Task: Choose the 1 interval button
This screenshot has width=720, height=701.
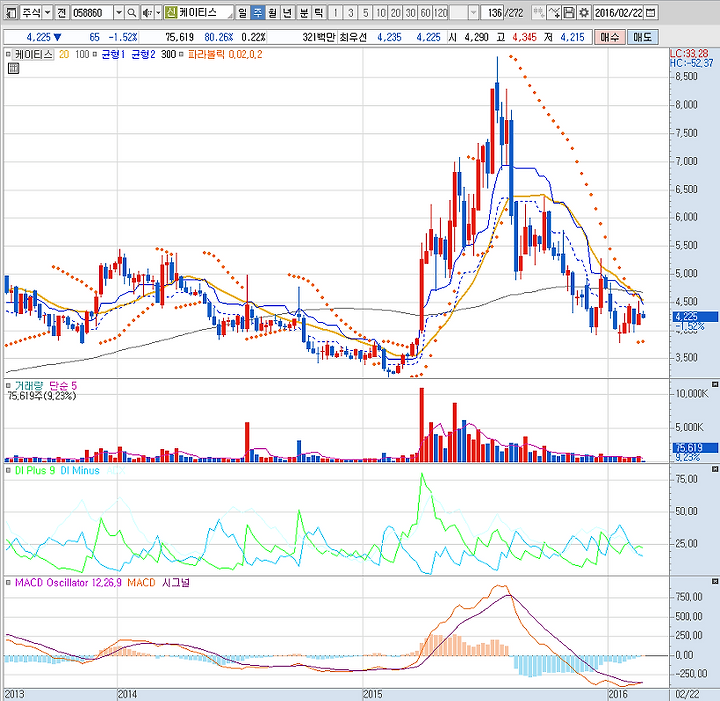Action: coord(336,12)
